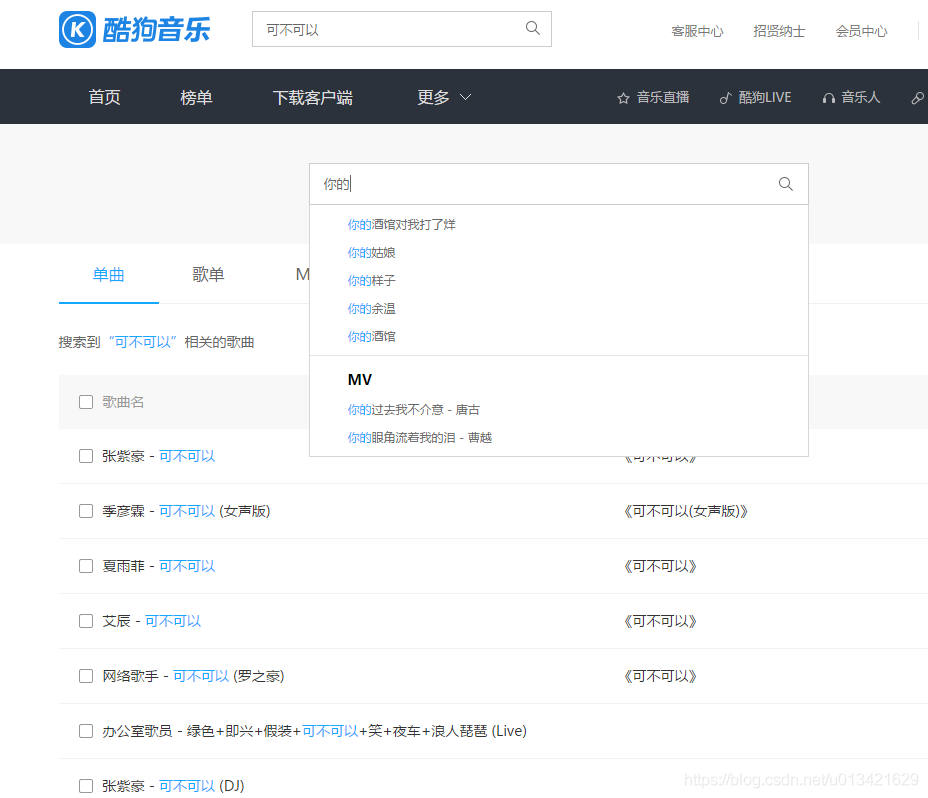
Task: Click album 《可不可以》 in 网络歌手 row
Action: 660,676
